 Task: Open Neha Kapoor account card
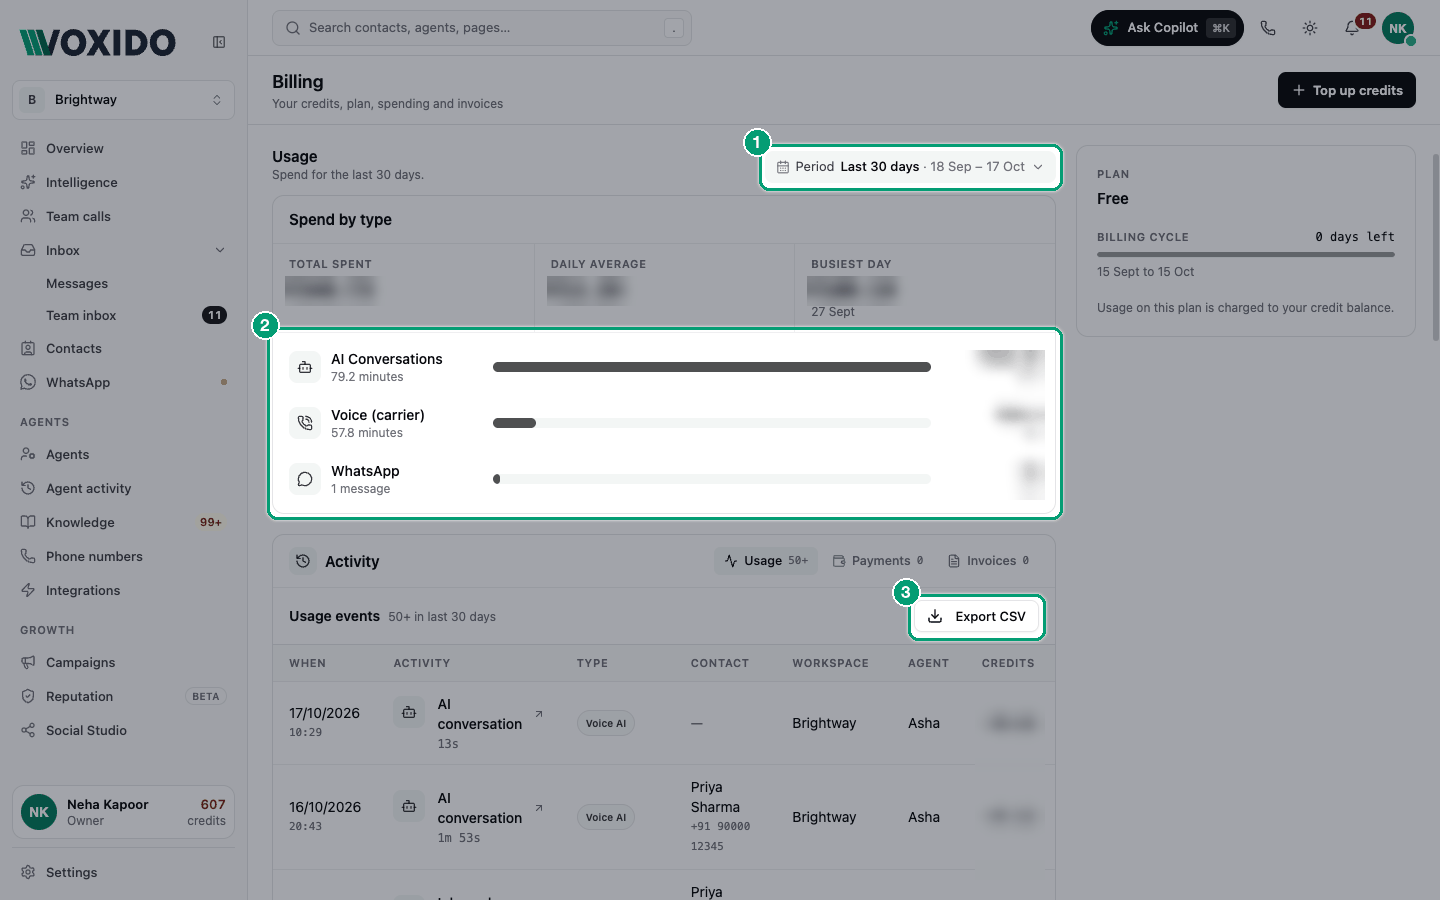[124, 812]
